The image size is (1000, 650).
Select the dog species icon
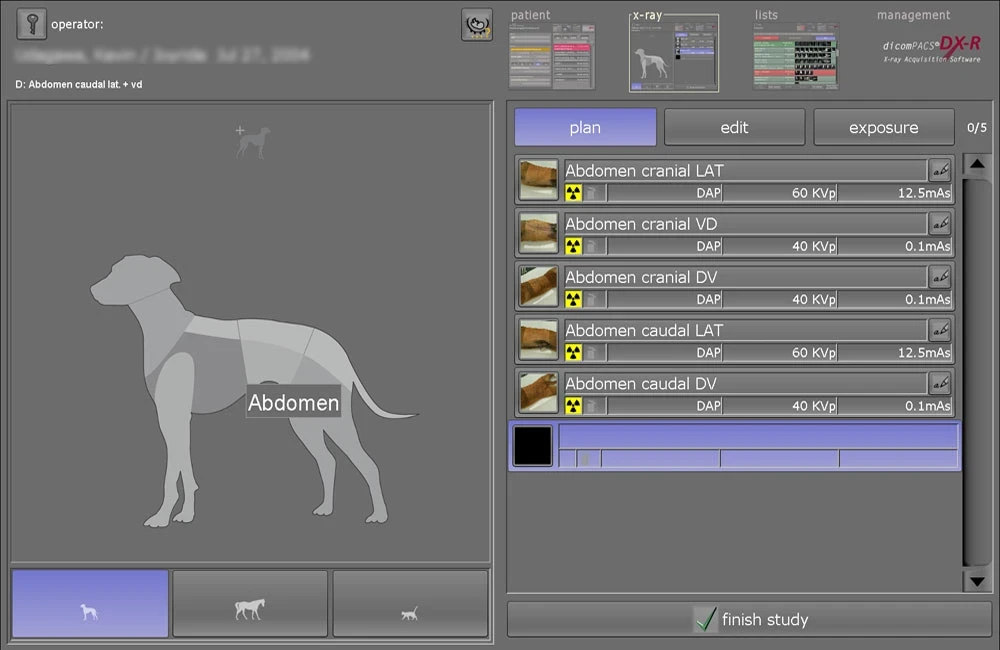90,604
